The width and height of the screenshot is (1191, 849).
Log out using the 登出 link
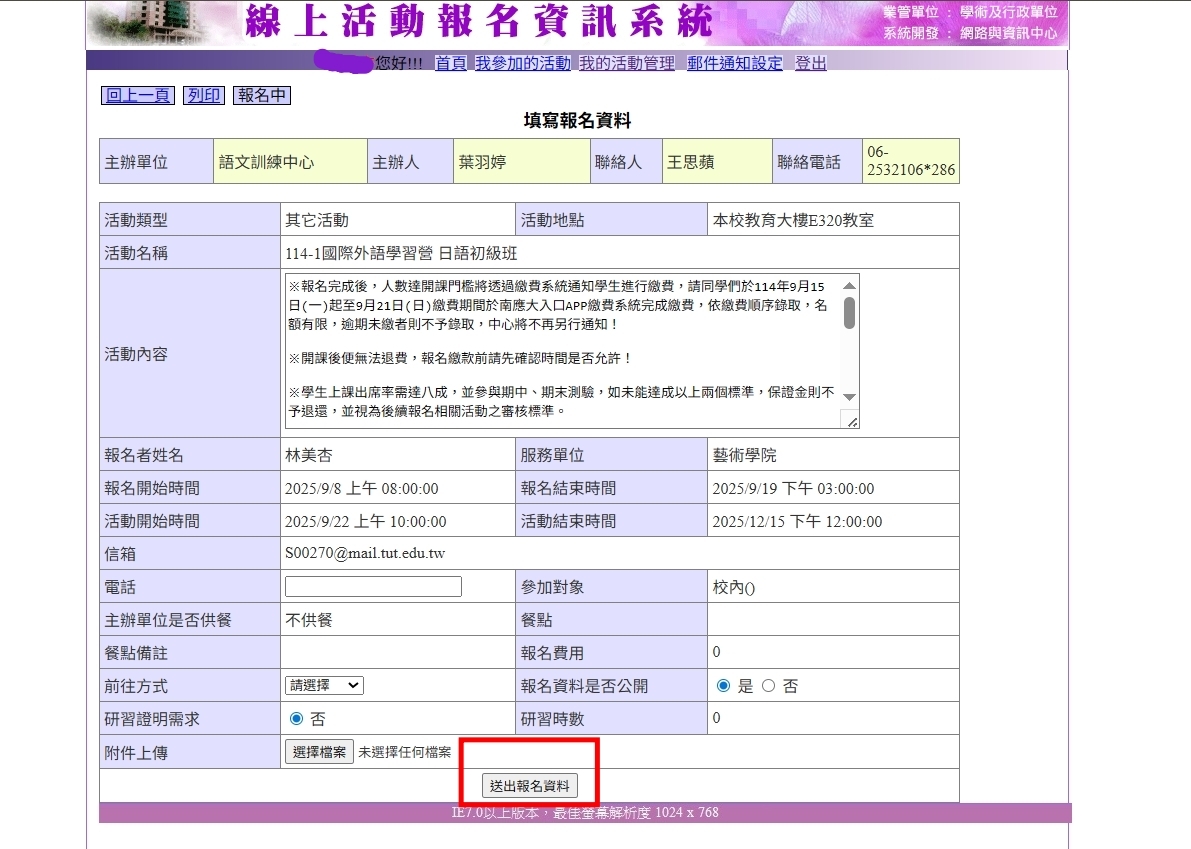point(811,63)
